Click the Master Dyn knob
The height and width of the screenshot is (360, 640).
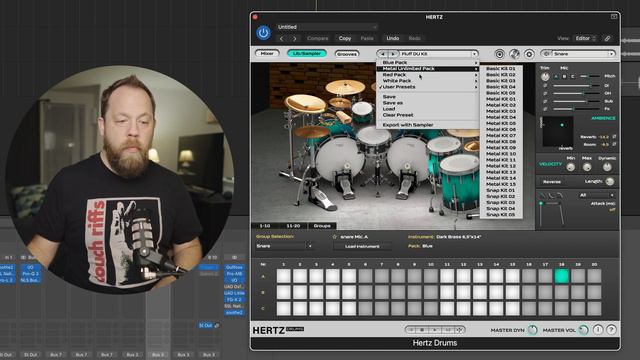click(x=532, y=330)
